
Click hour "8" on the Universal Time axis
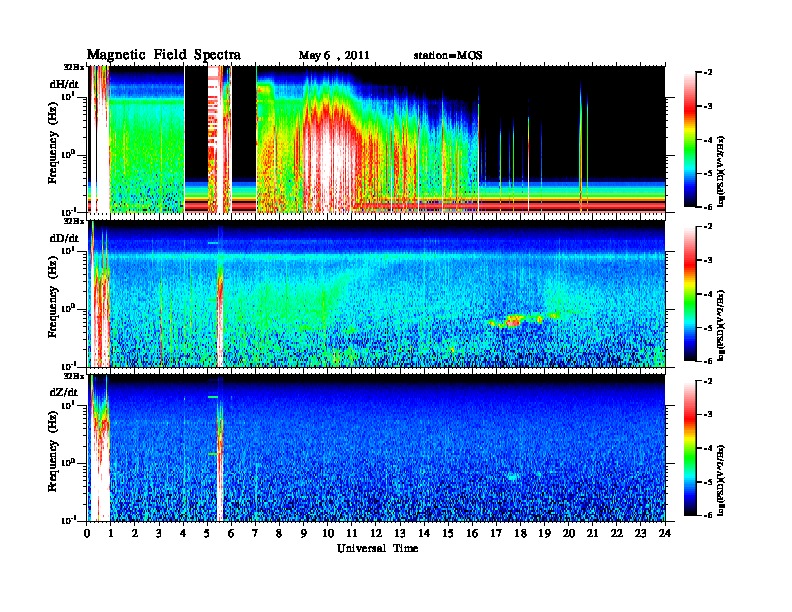point(279,534)
